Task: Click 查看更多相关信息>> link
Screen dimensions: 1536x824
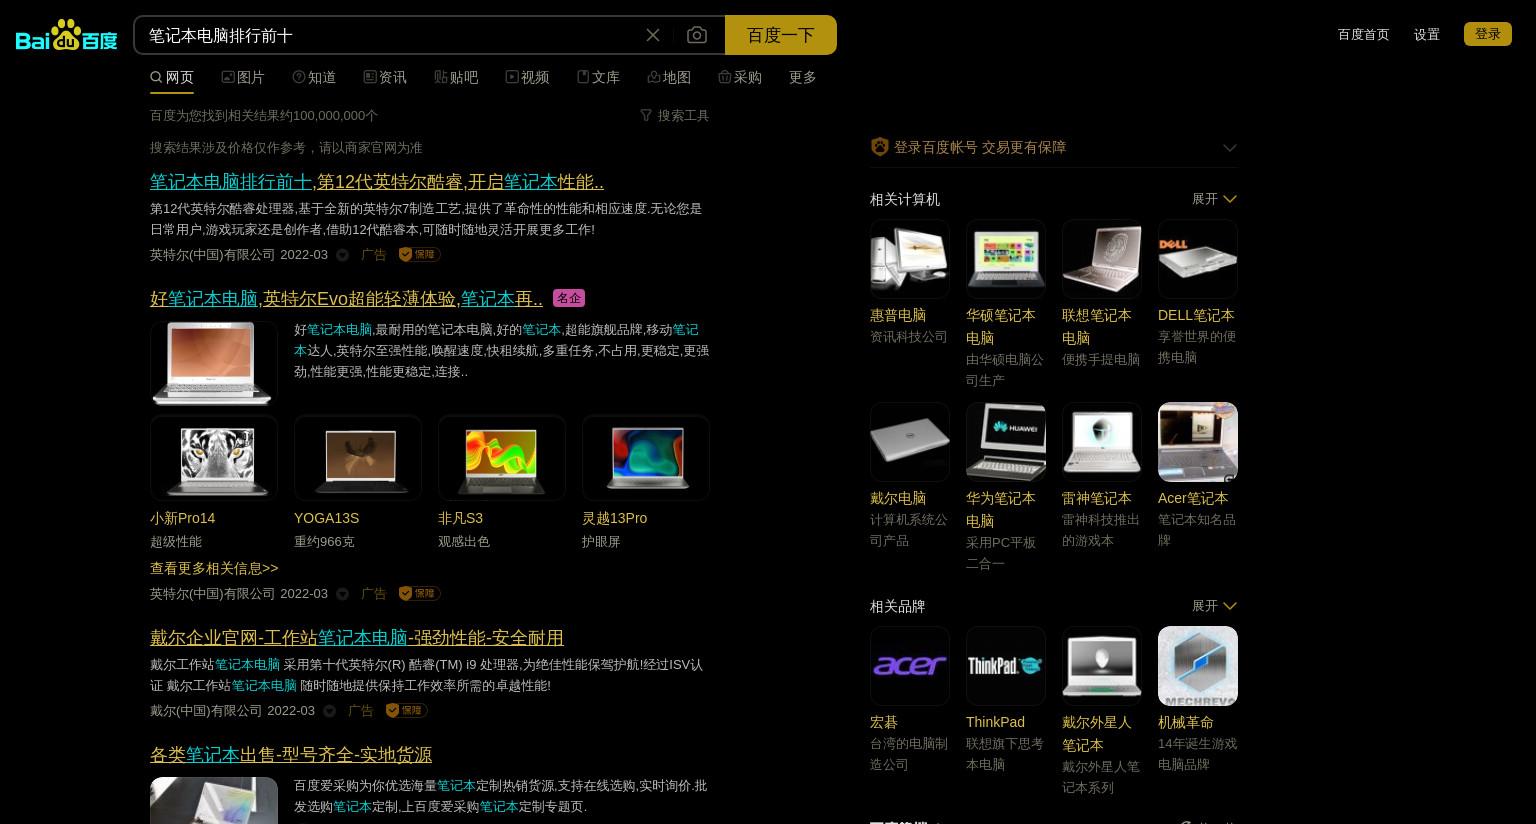Action: point(214,568)
